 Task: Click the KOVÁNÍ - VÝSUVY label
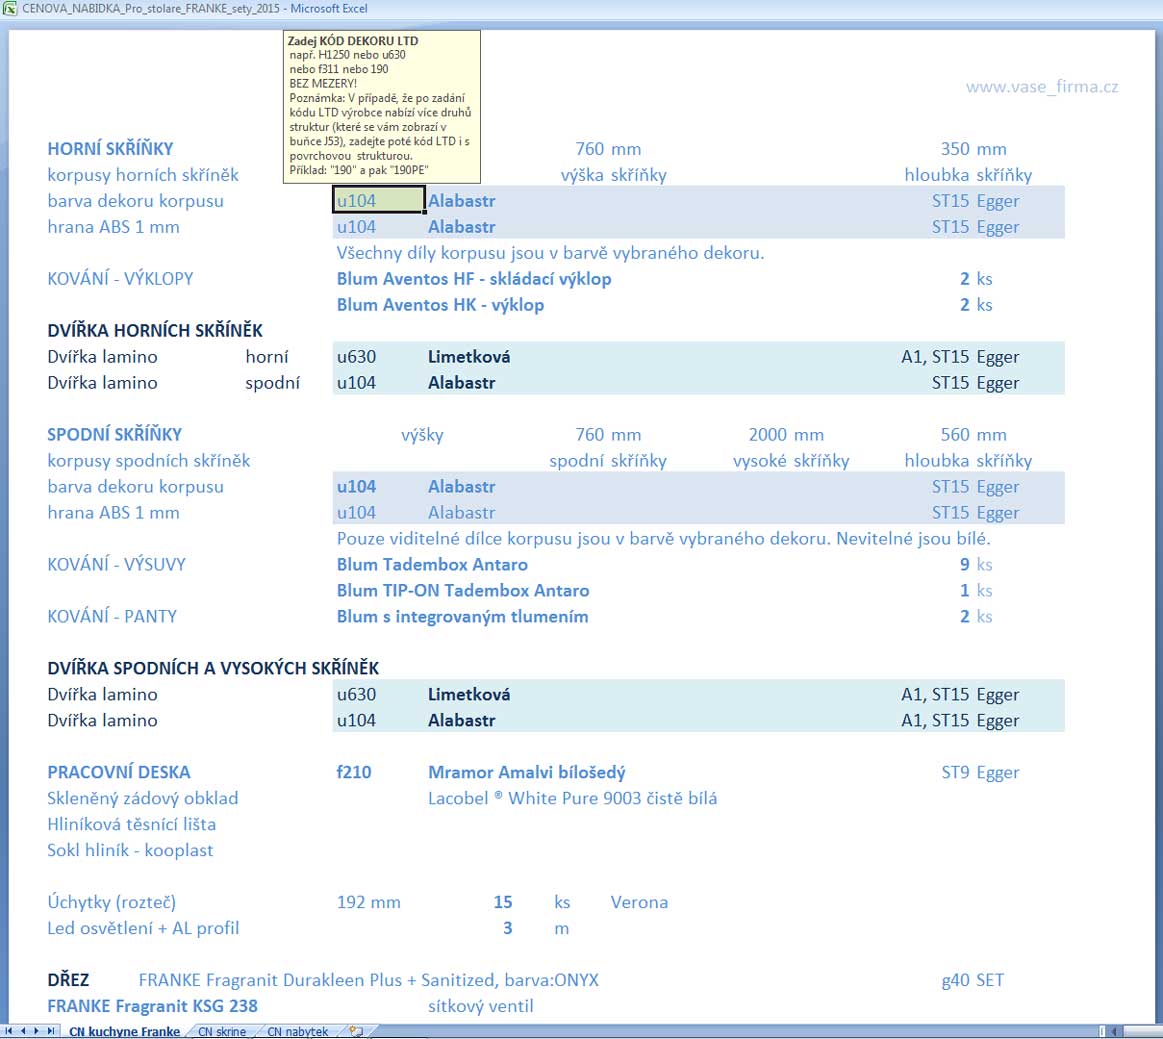(116, 564)
